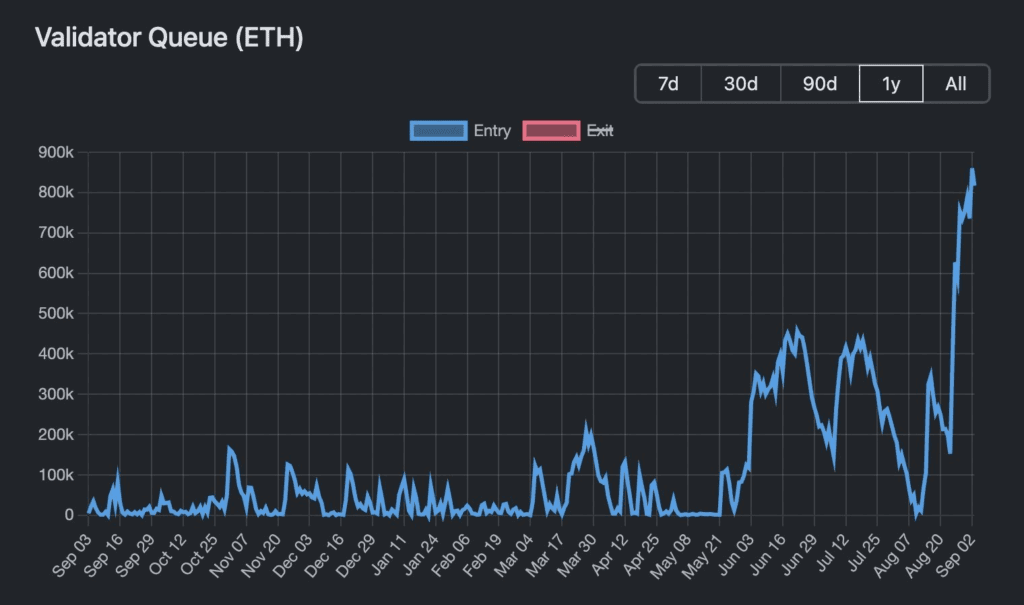Click the 900k y-axis label
Image resolution: width=1024 pixels, height=605 pixels.
coord(56,152)
